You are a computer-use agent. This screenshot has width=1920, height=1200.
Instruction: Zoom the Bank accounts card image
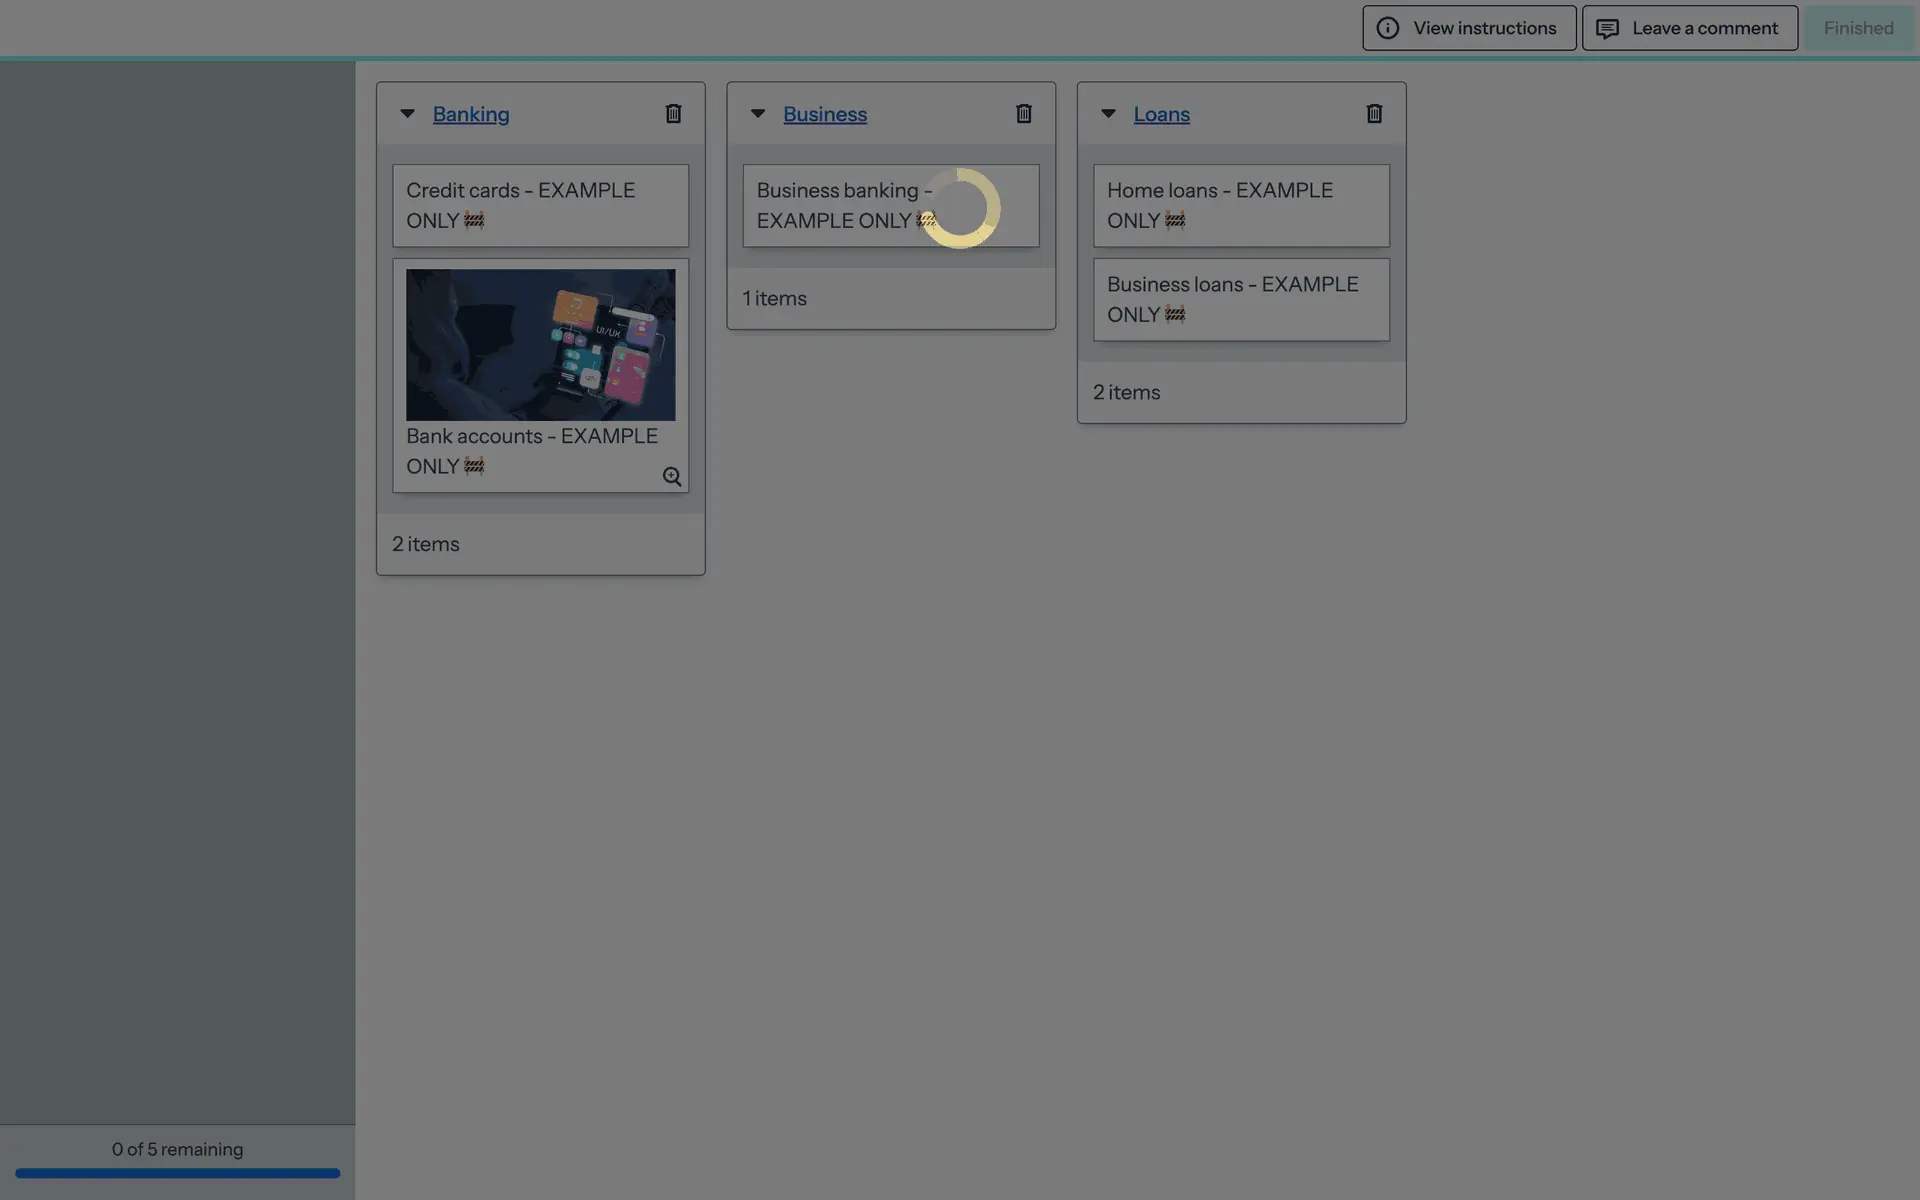tap(672, 477)
